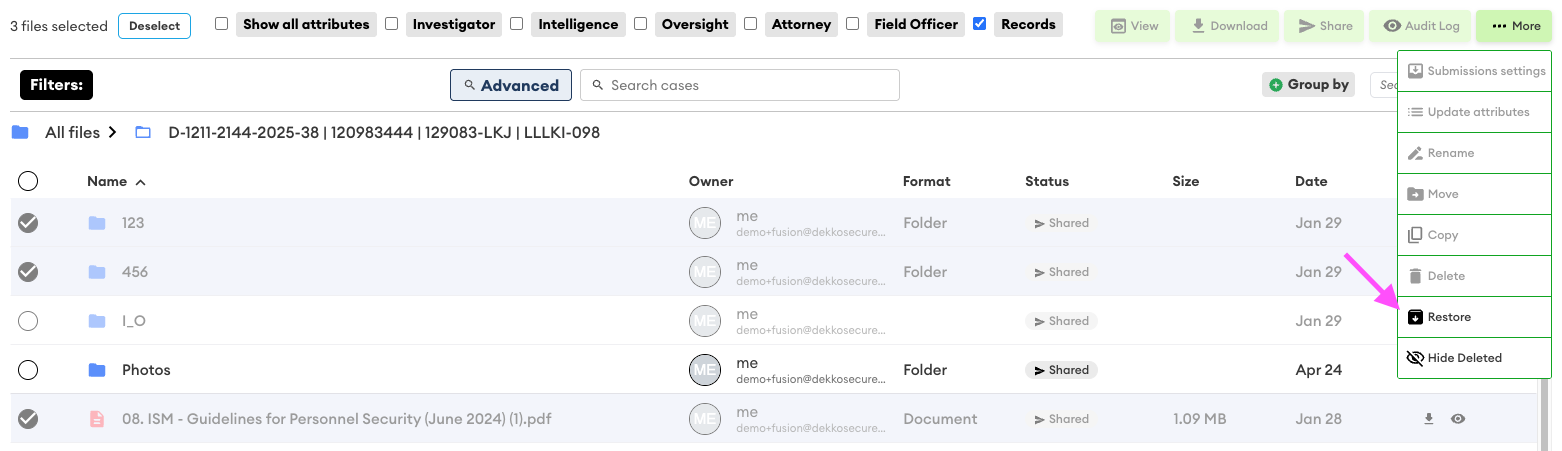
Task: Choose Submissions settings from More menu
Action: tap(1474, 71)
